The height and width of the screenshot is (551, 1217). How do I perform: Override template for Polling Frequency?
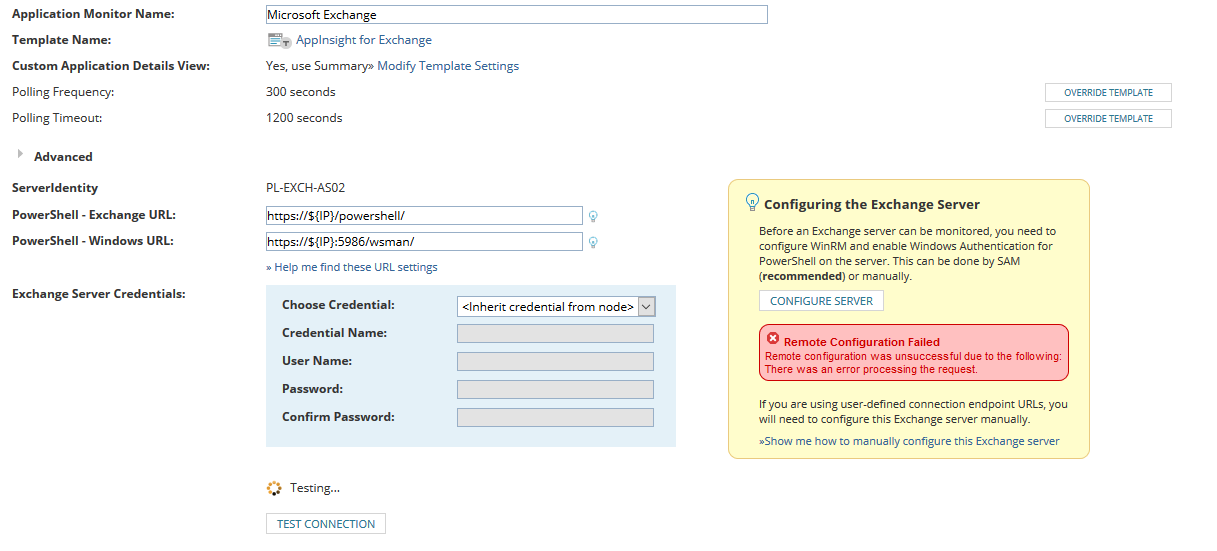point(1108,92)
